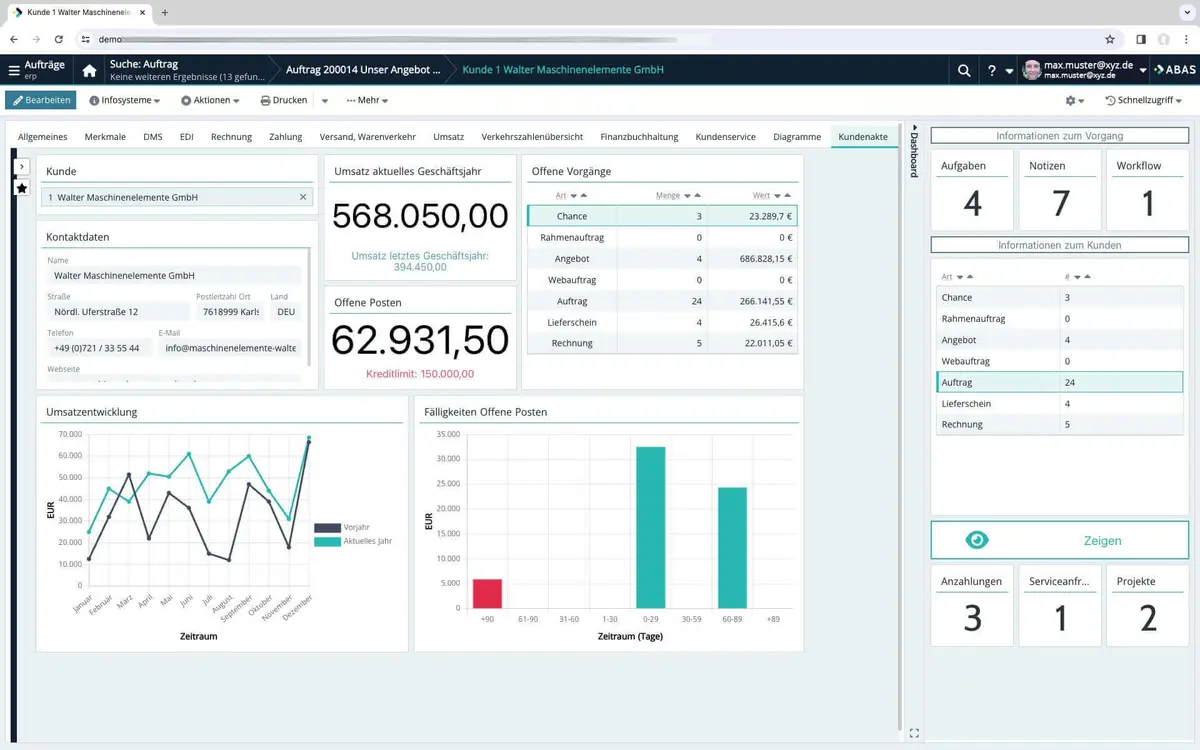Click the printer icon next to Drucken
1200x750 pixels.
coord(264,100)
